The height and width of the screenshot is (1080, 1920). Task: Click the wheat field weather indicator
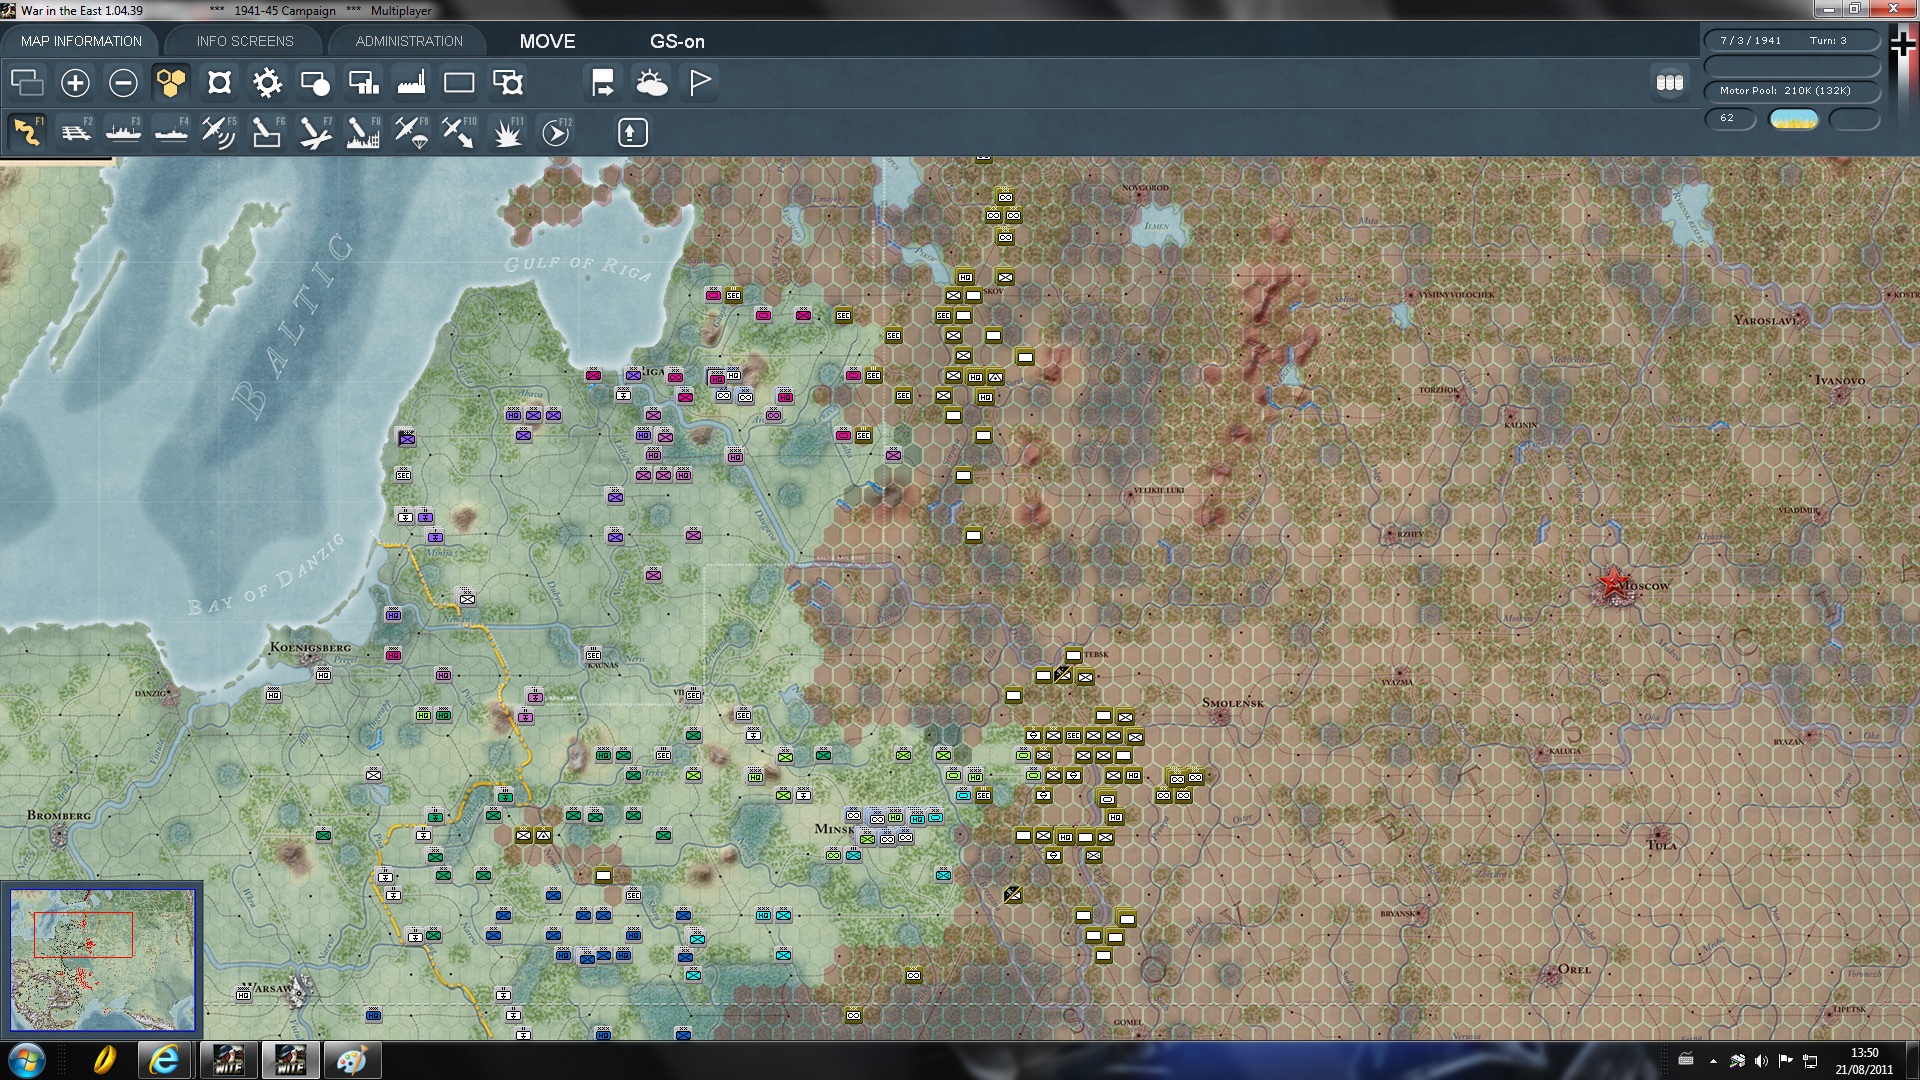coord(1794,119)
